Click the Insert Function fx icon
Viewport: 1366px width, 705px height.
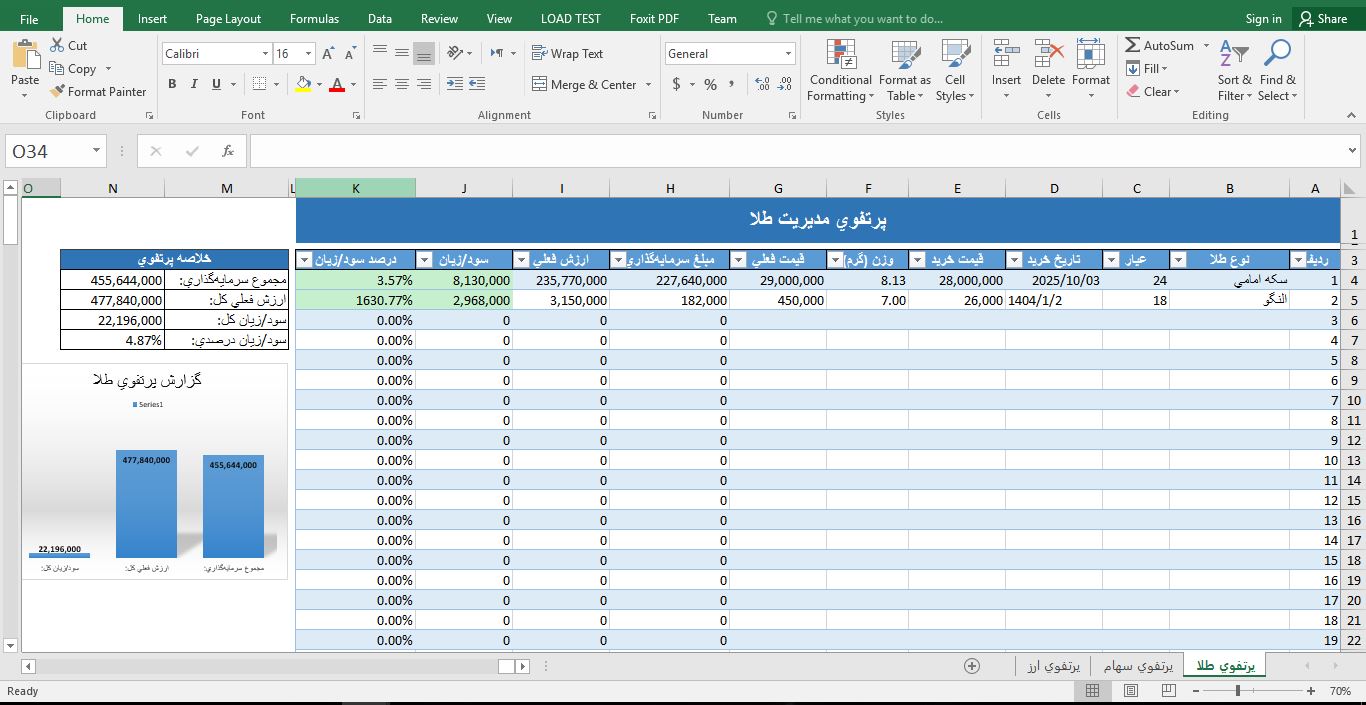(x=228, y=151)
